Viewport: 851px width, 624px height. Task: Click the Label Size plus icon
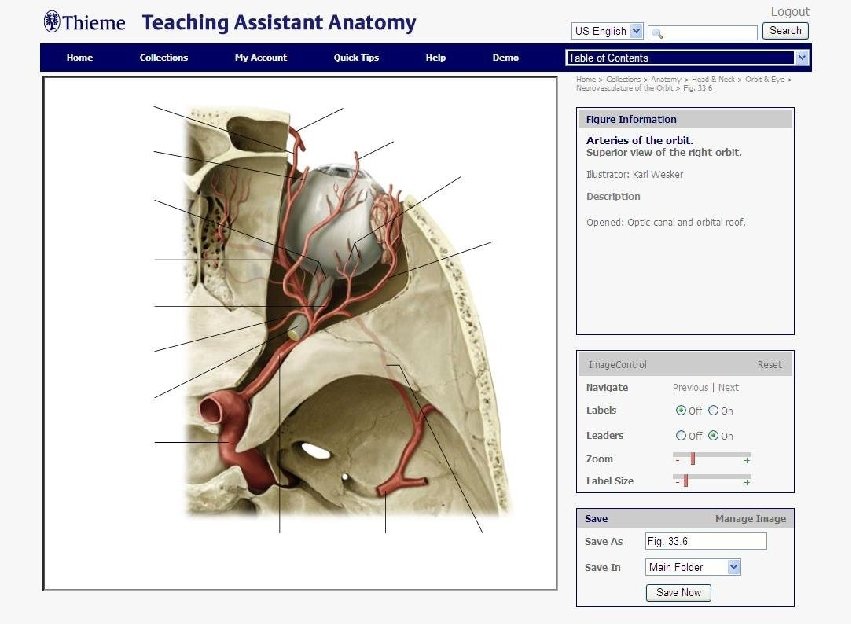[747, 482]
